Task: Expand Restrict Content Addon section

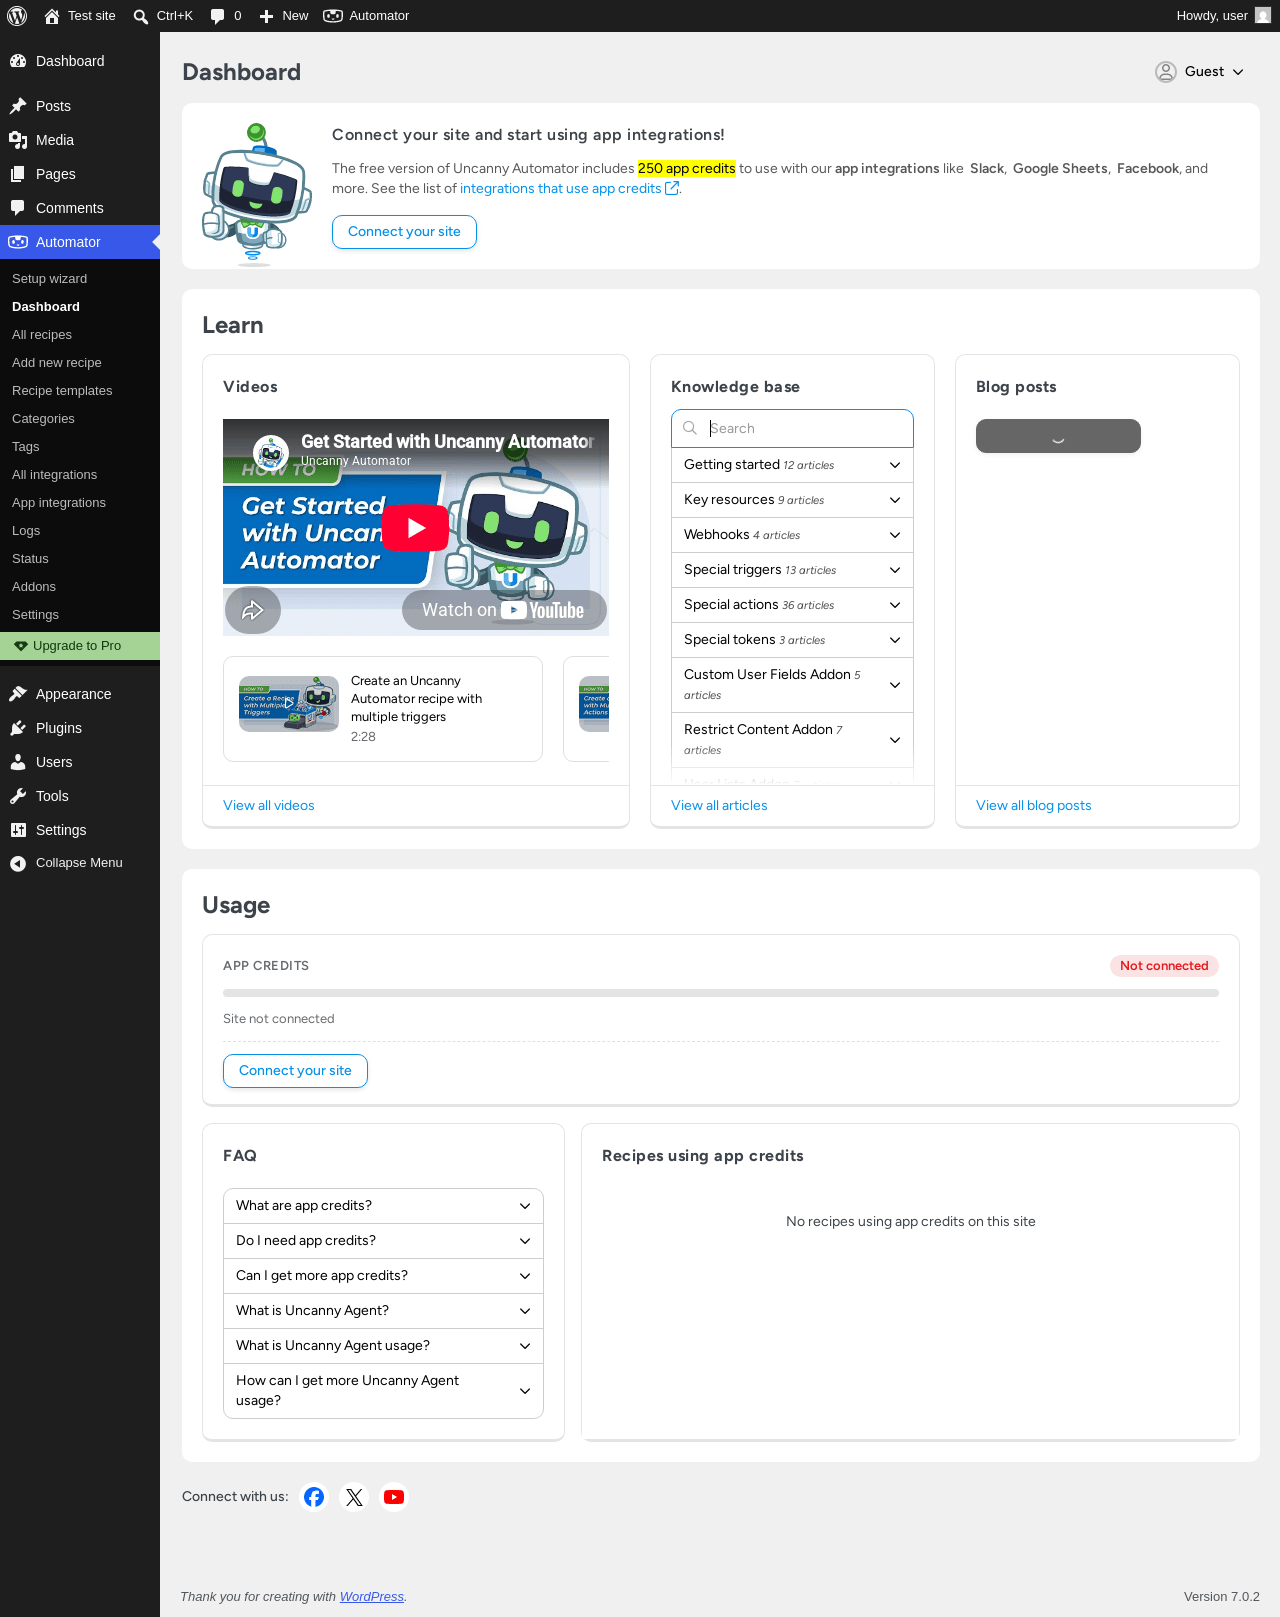Action: pyautogui.click(x=792, y=740)
